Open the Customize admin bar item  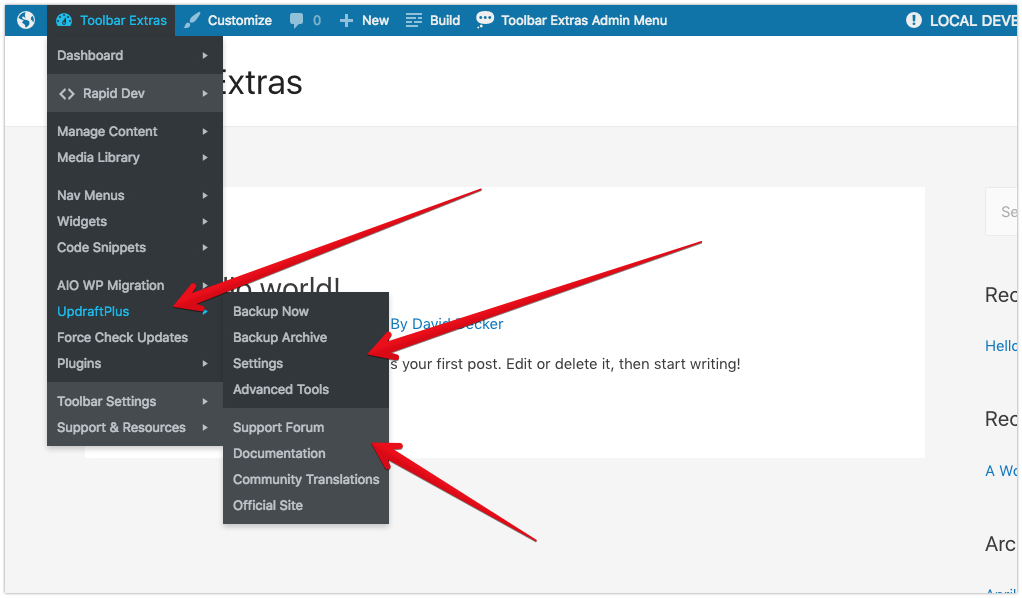pos(227,20)
